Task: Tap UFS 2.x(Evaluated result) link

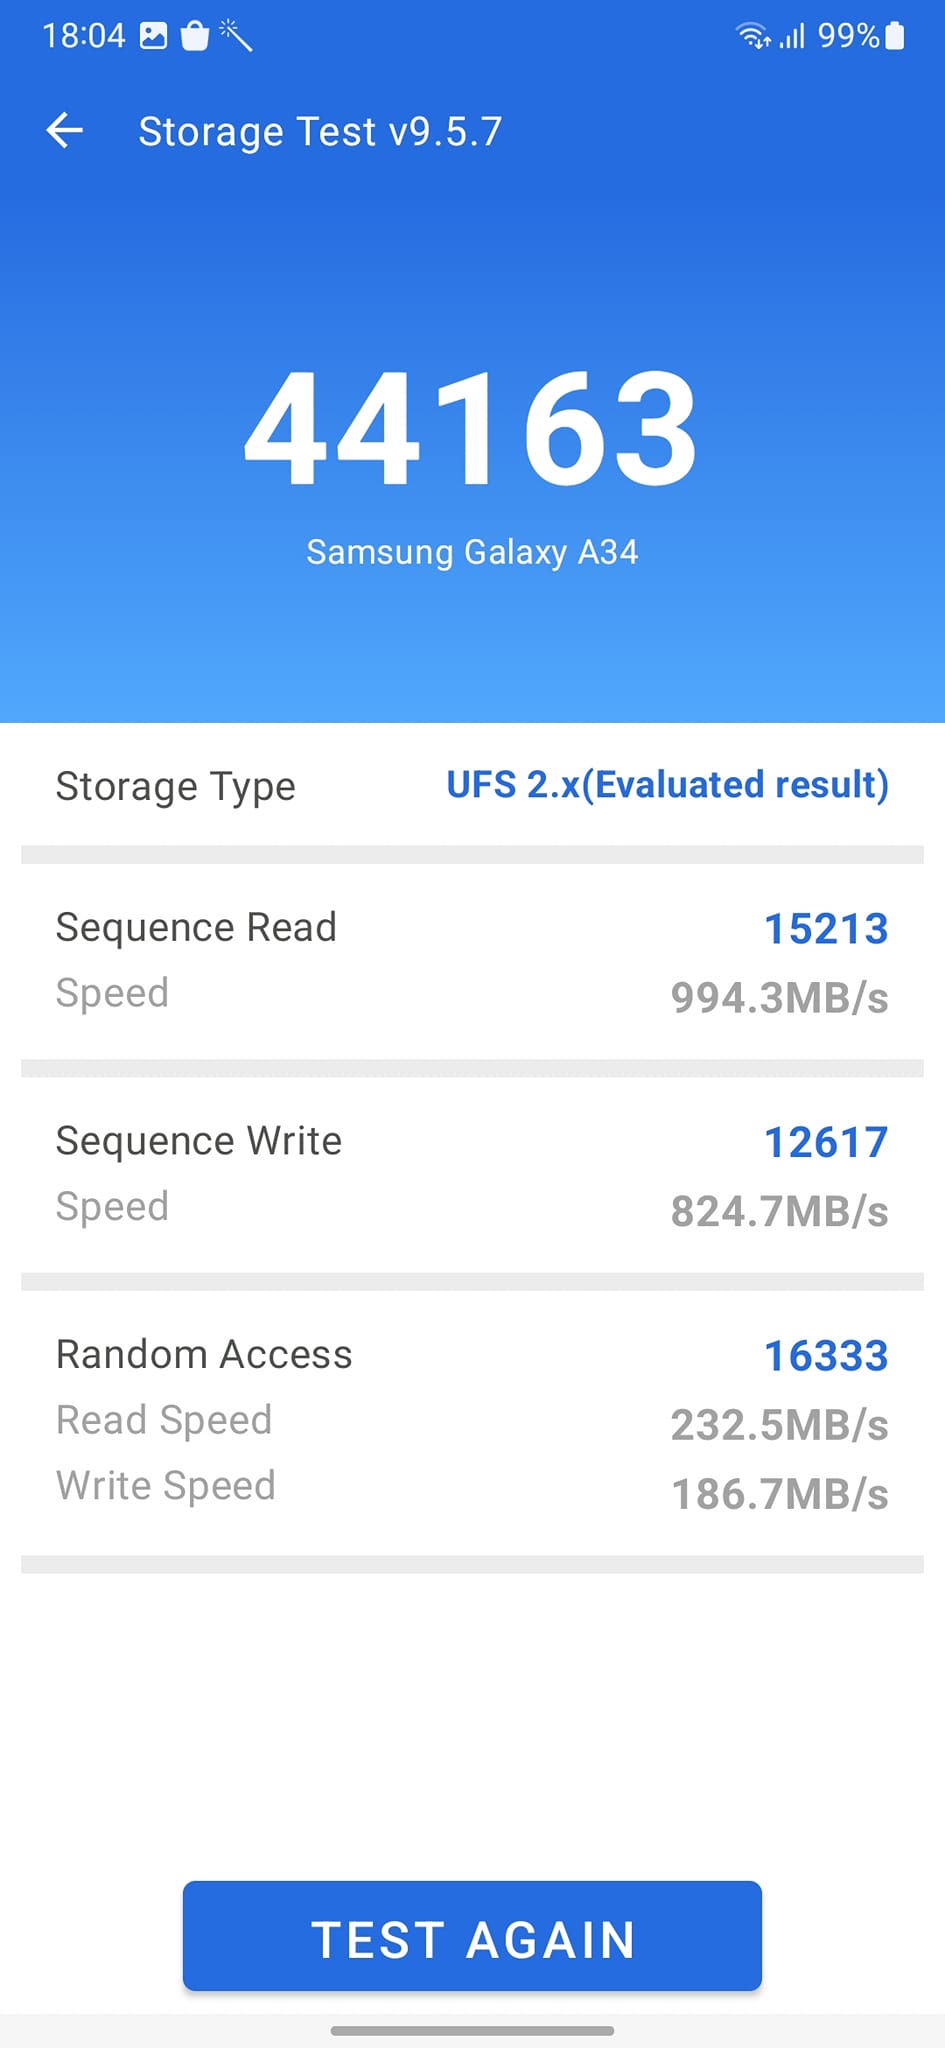Action: point(667,785)
